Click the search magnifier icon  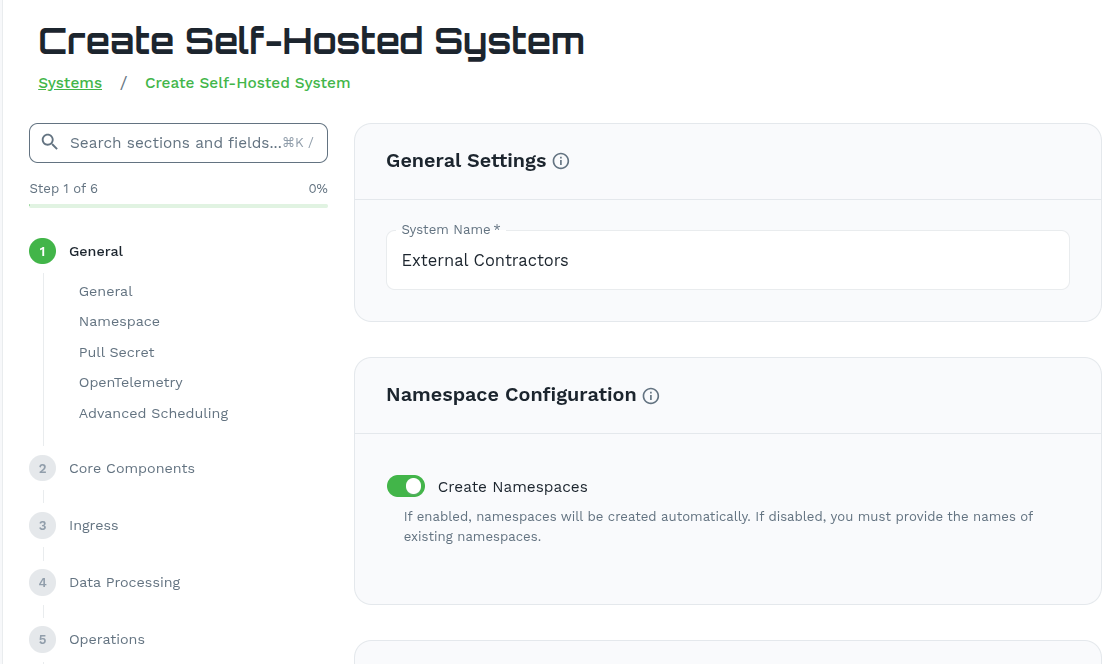pos(49,142)
